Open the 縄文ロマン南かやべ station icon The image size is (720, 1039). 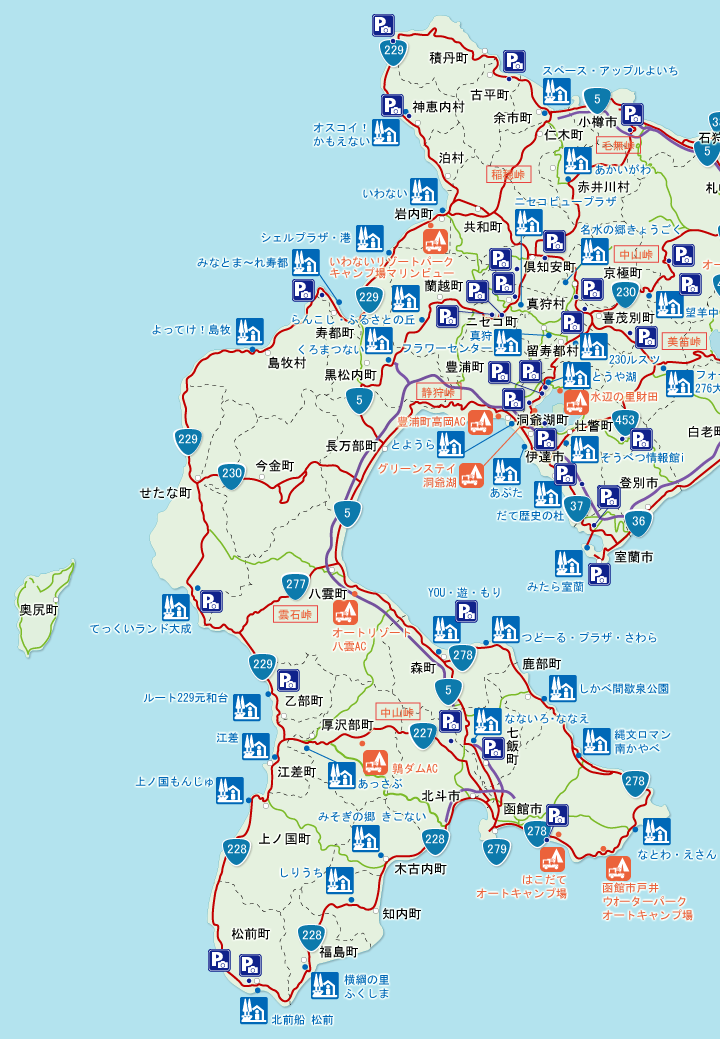597,741
